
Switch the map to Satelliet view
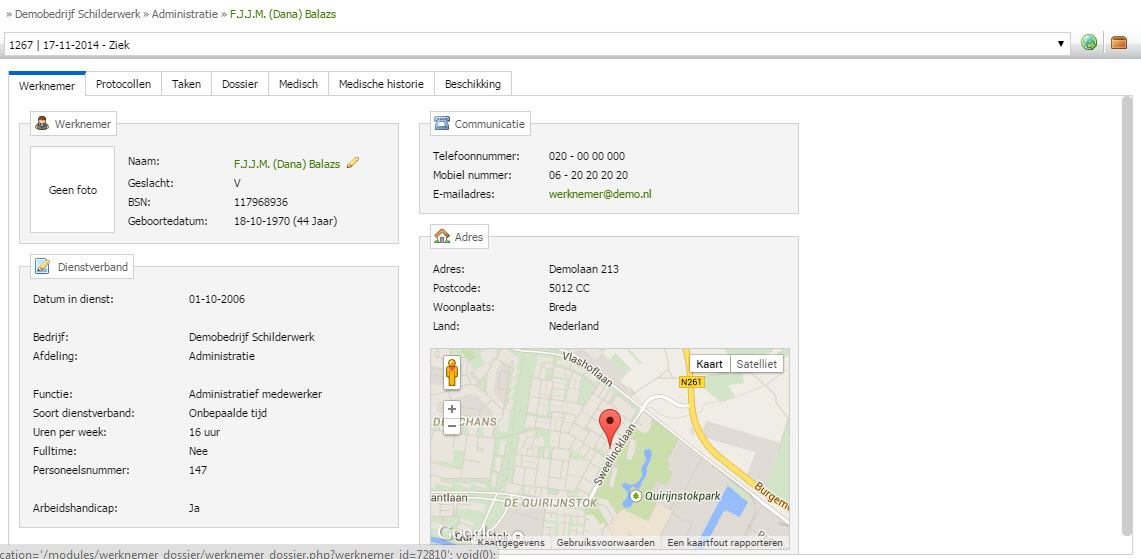[757, 363]
